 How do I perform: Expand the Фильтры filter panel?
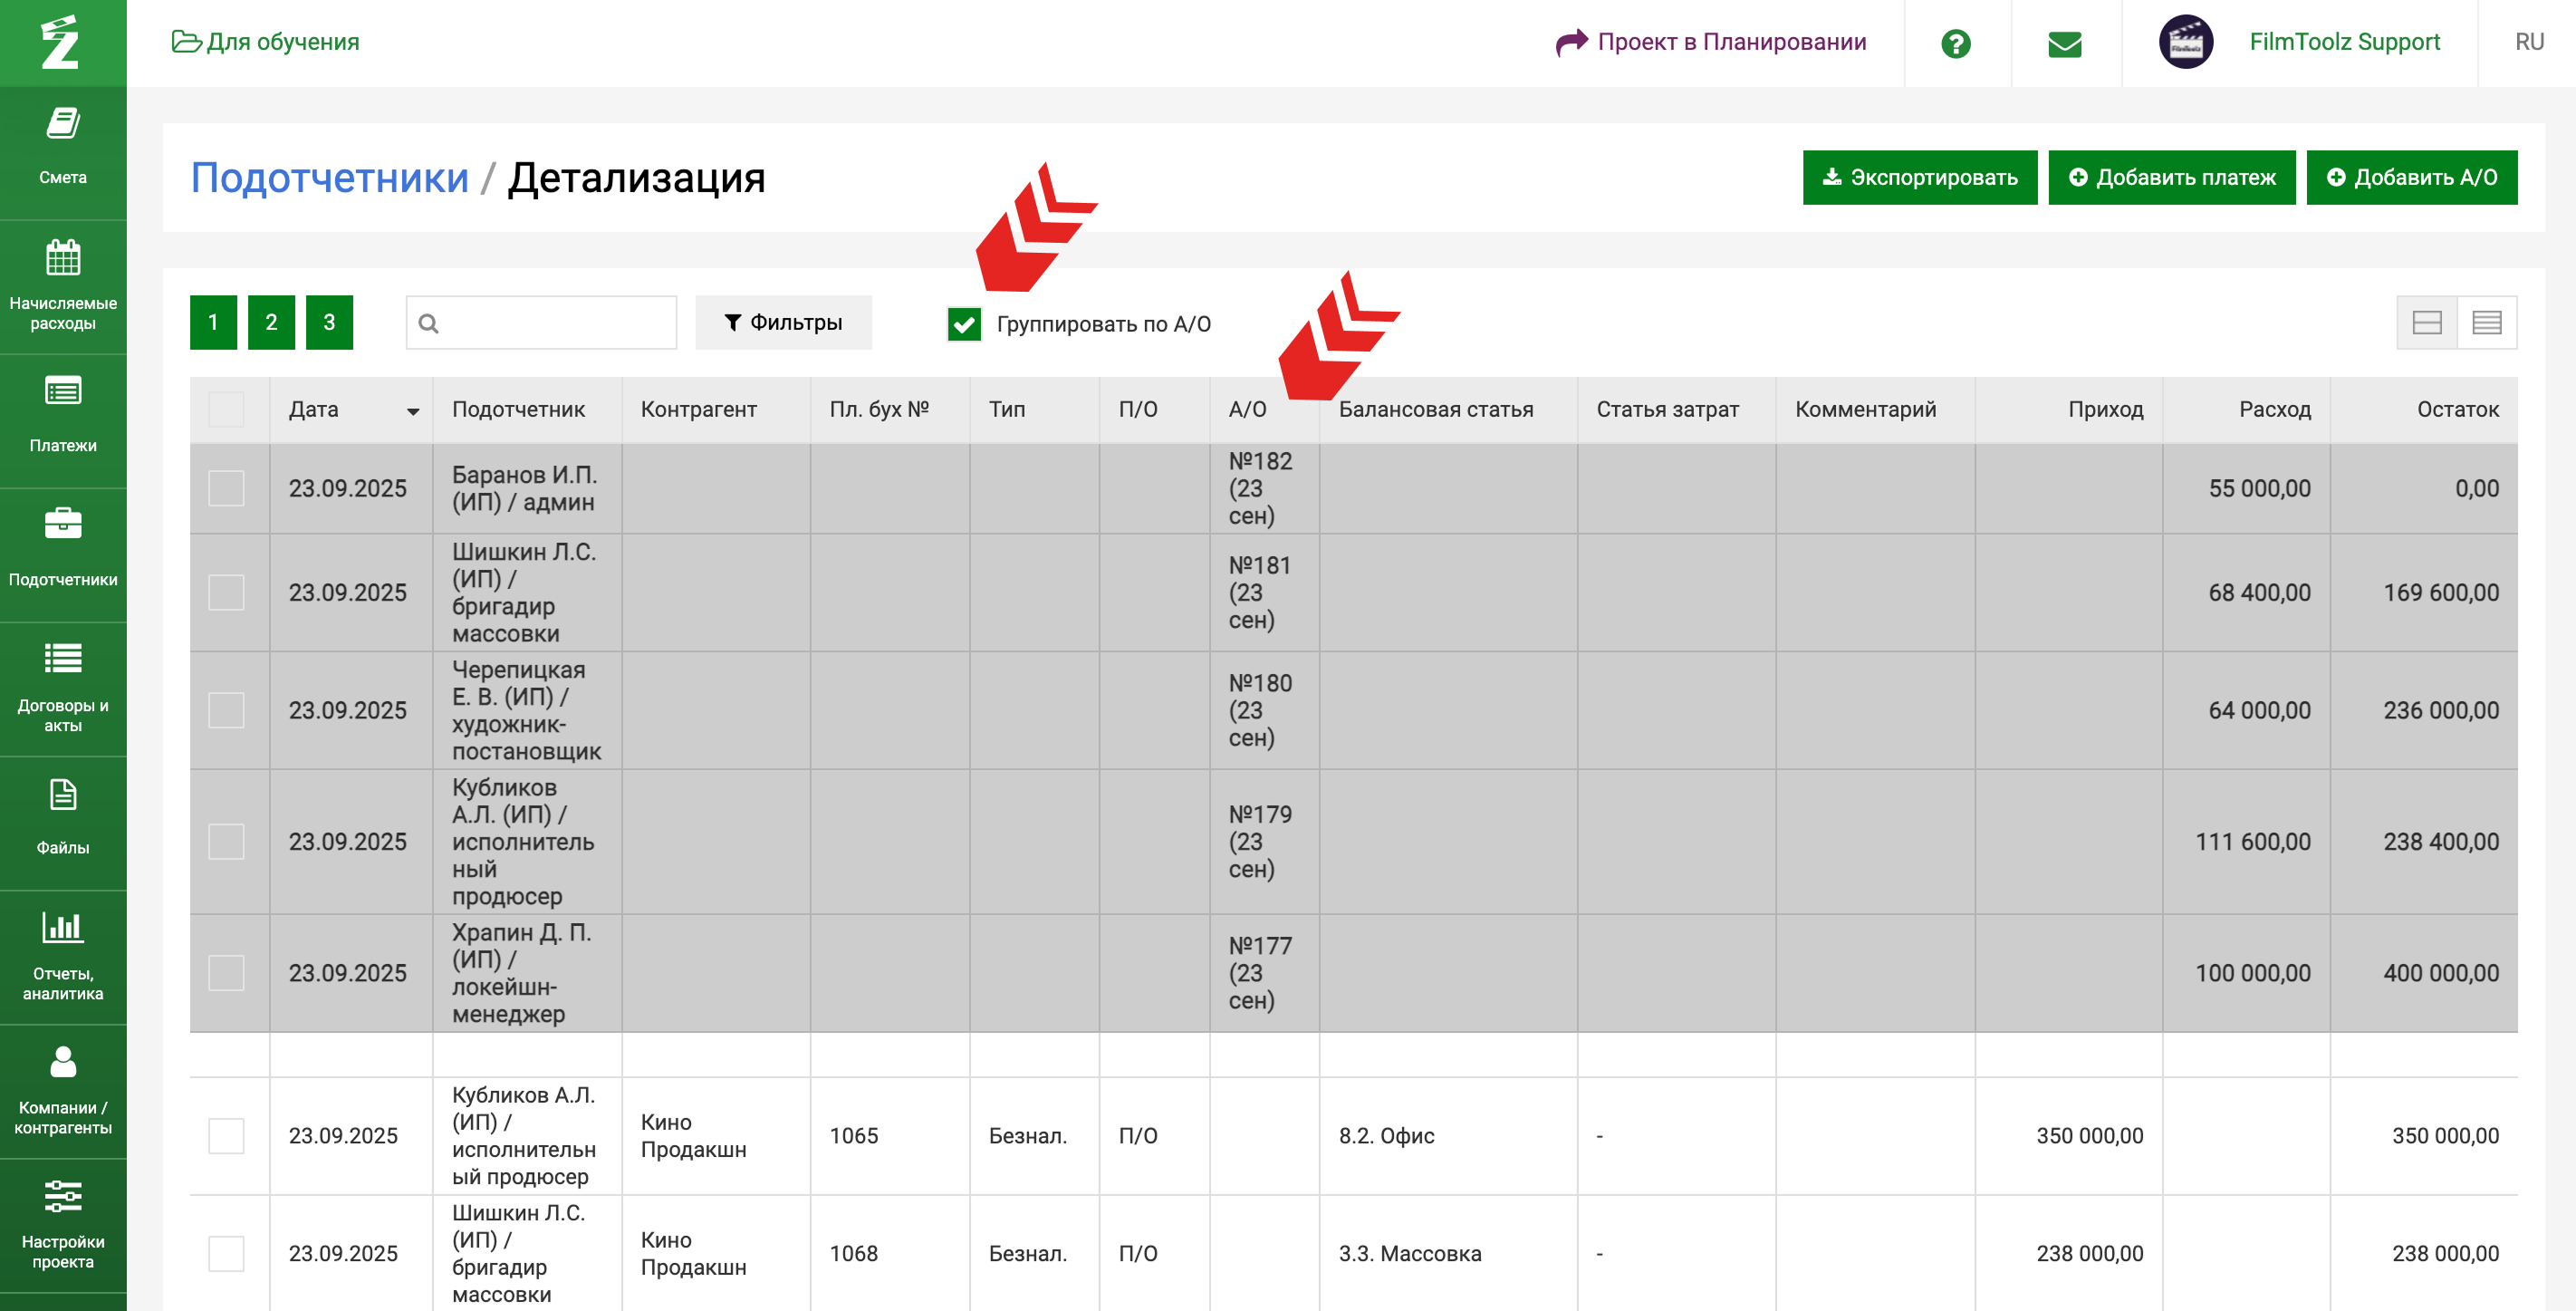[x=783, y=322]
